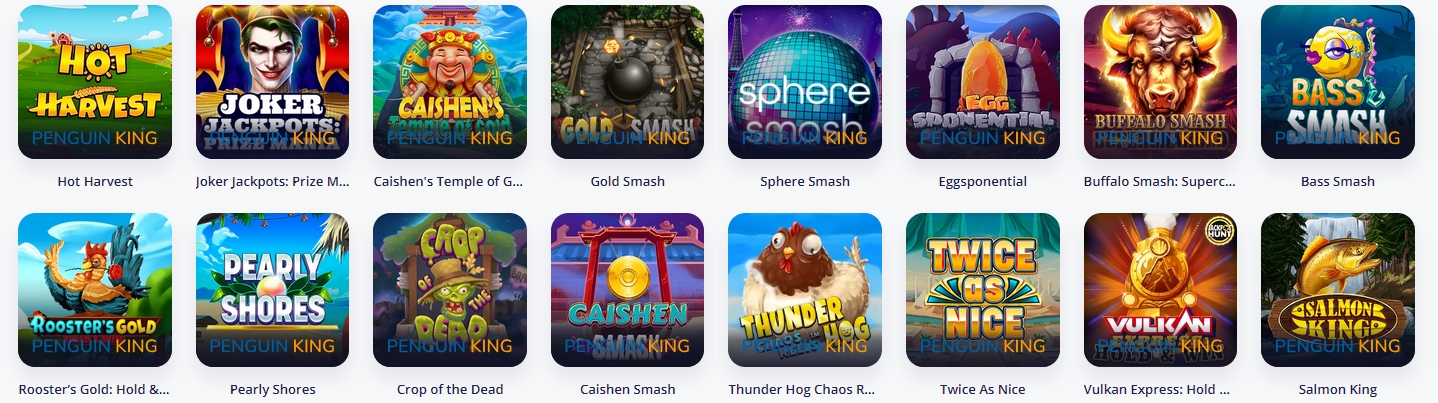Viewport: 1438px width, 403px height.
Task: Open the Gold Smash bomb artwork
Action: click(x=627, y=82)
